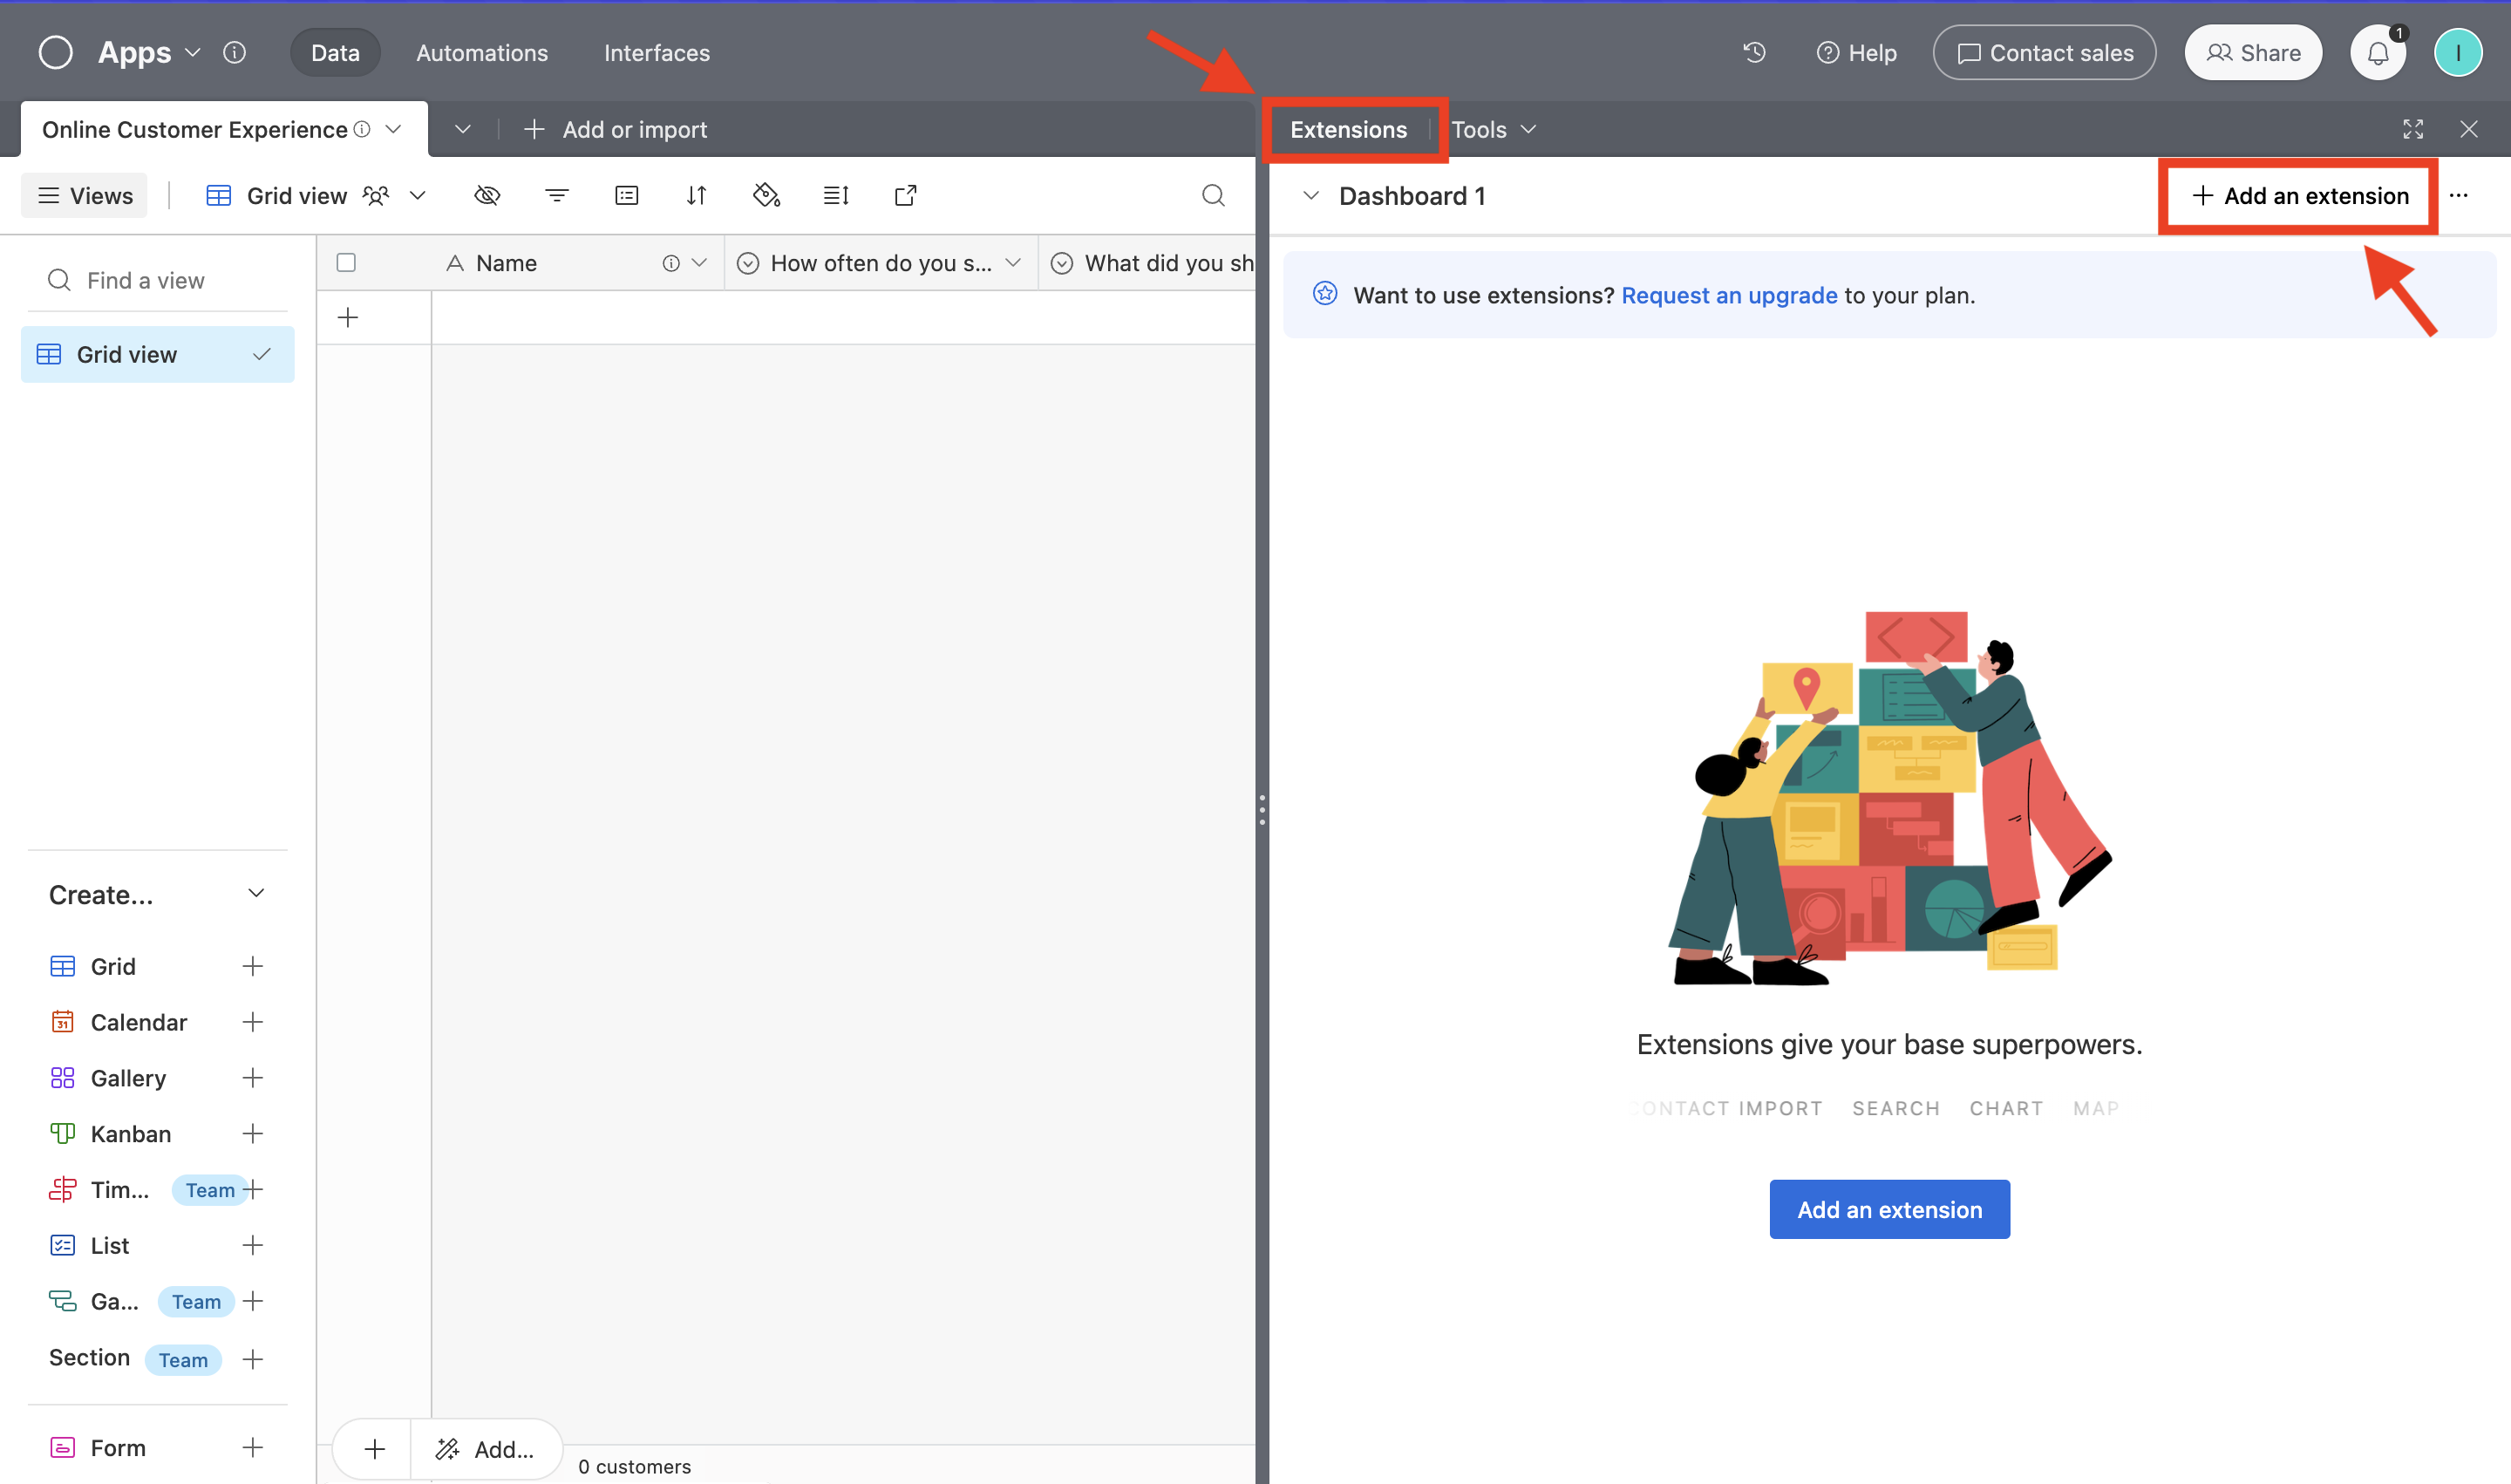Click the blue Add an extension button

1889,1209
